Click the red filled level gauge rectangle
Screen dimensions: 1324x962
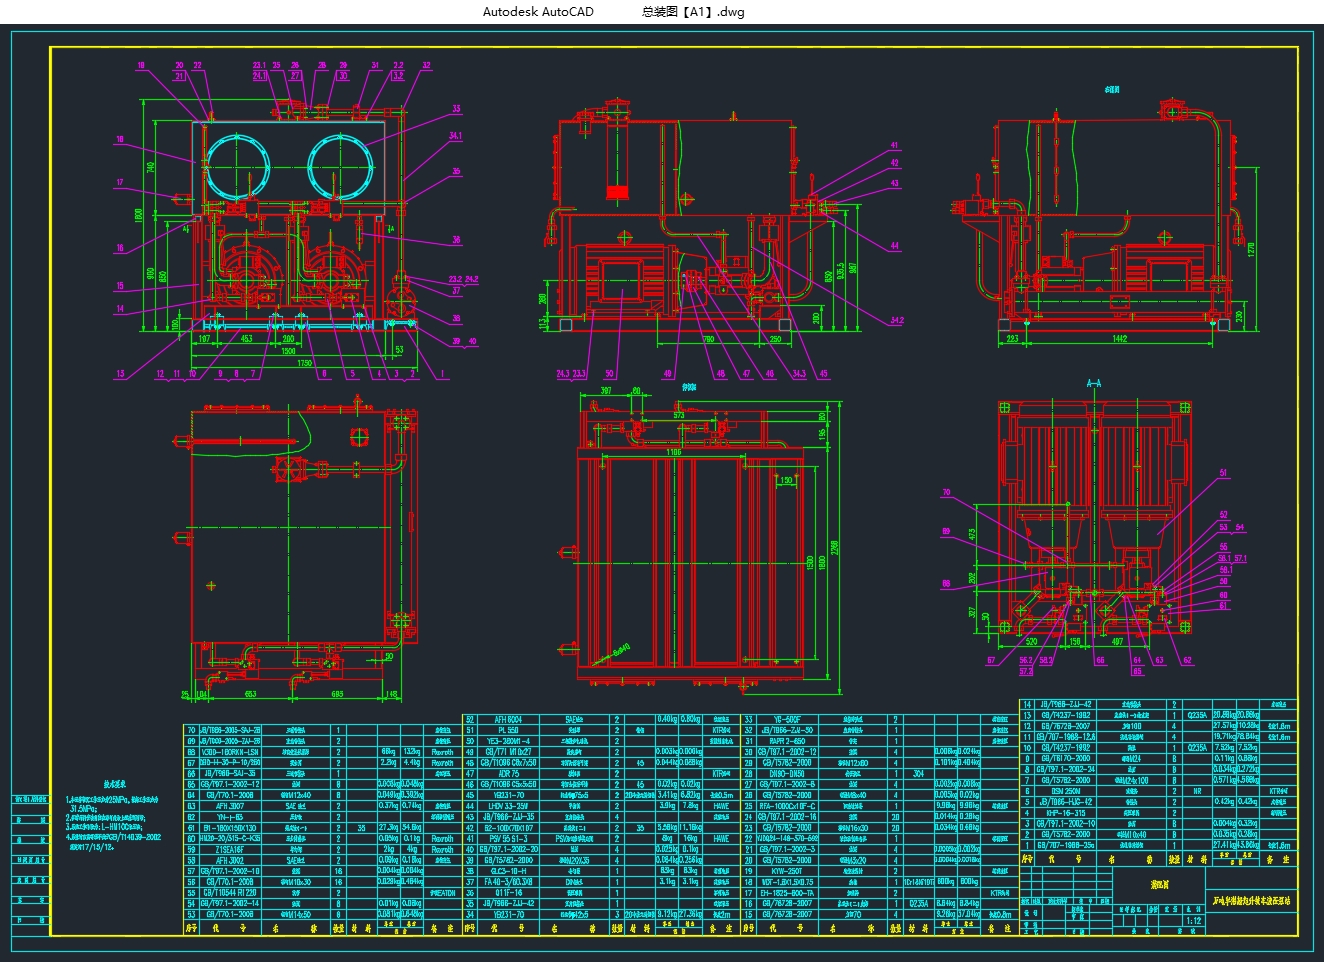(618, 191)
